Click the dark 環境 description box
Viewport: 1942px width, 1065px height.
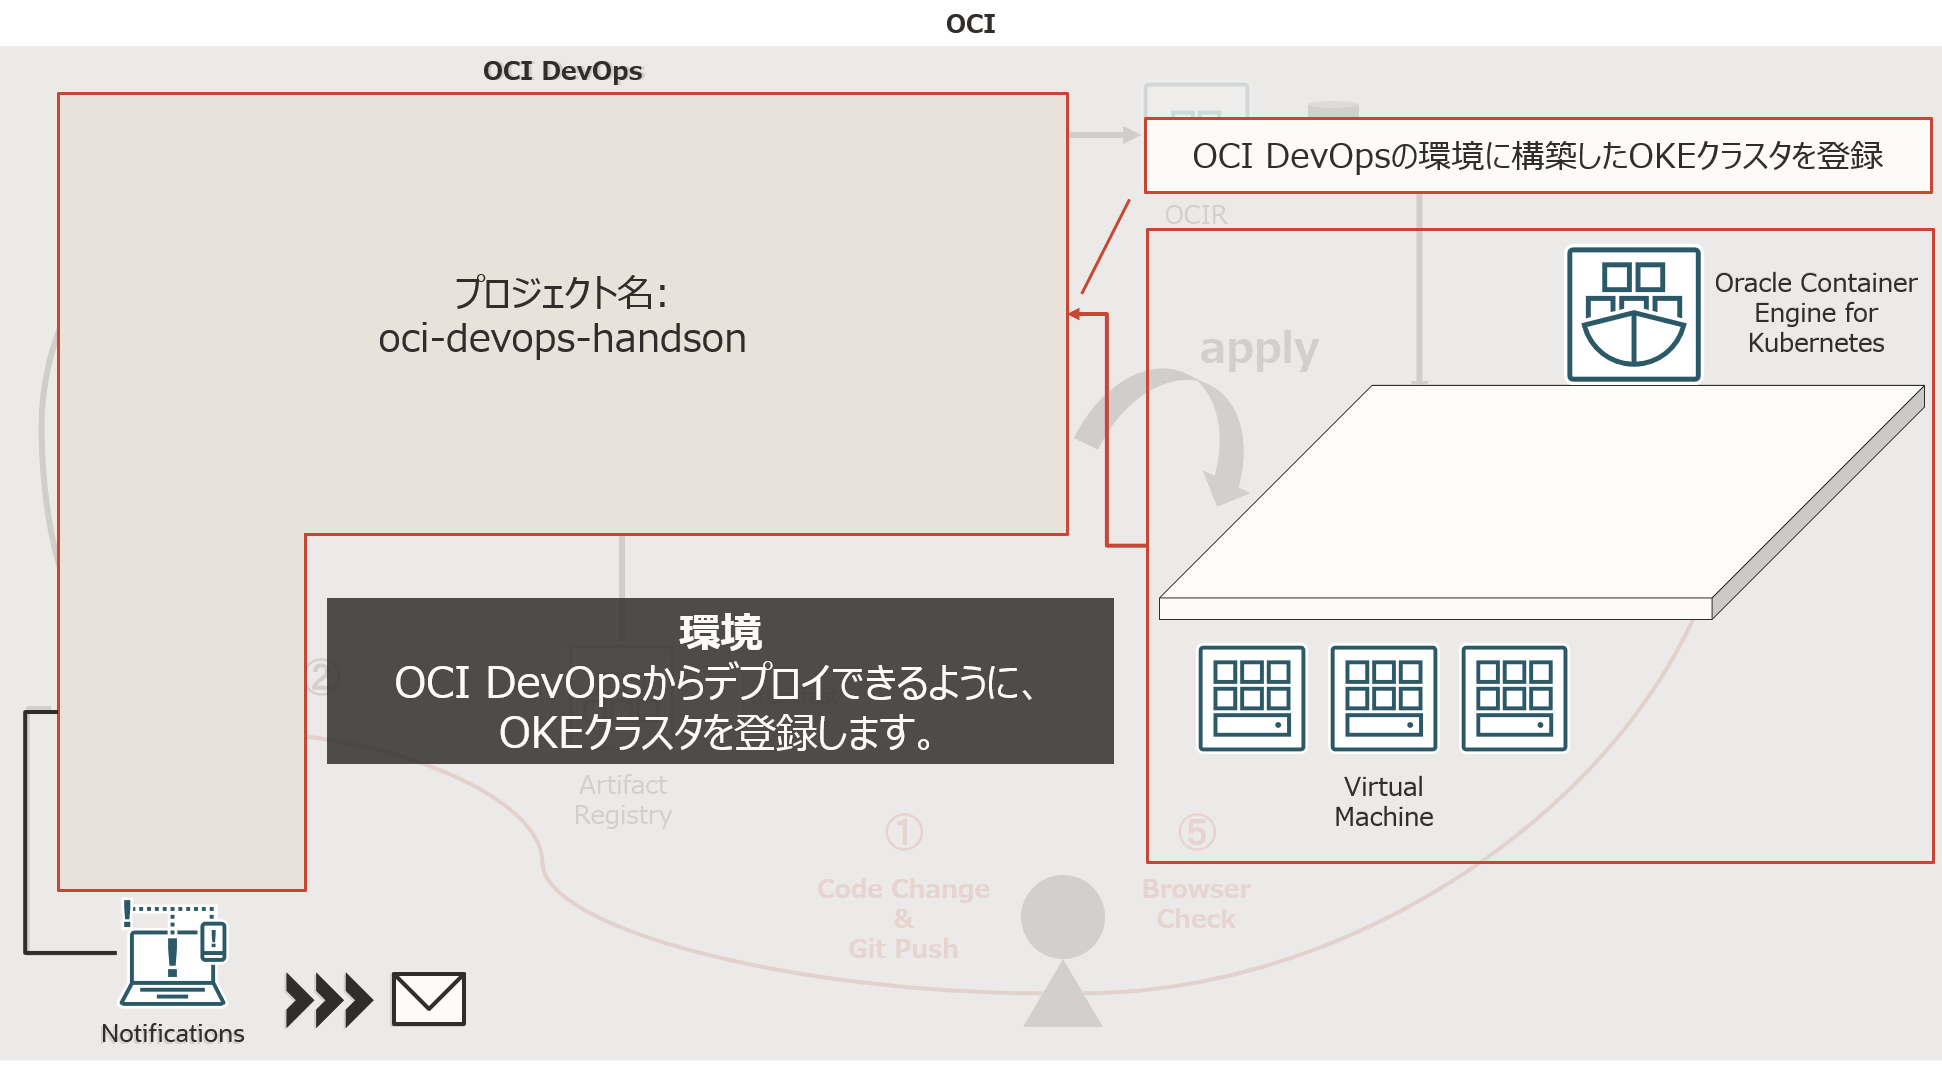(720, 682)
